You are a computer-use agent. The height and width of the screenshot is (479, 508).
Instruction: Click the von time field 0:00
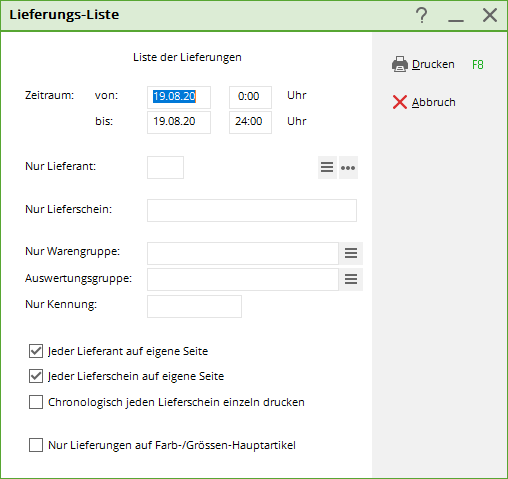point(250,97)
